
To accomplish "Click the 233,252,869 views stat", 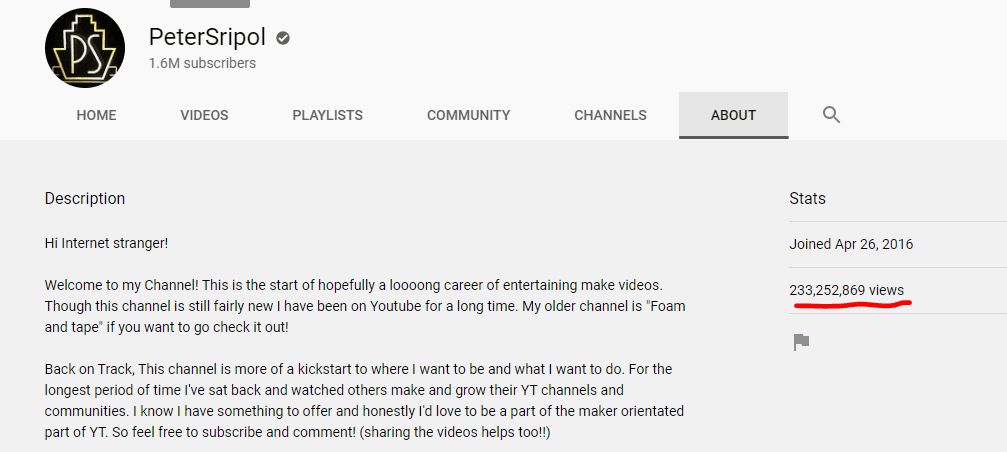I will pyautogui.click(x=846, y=290).
